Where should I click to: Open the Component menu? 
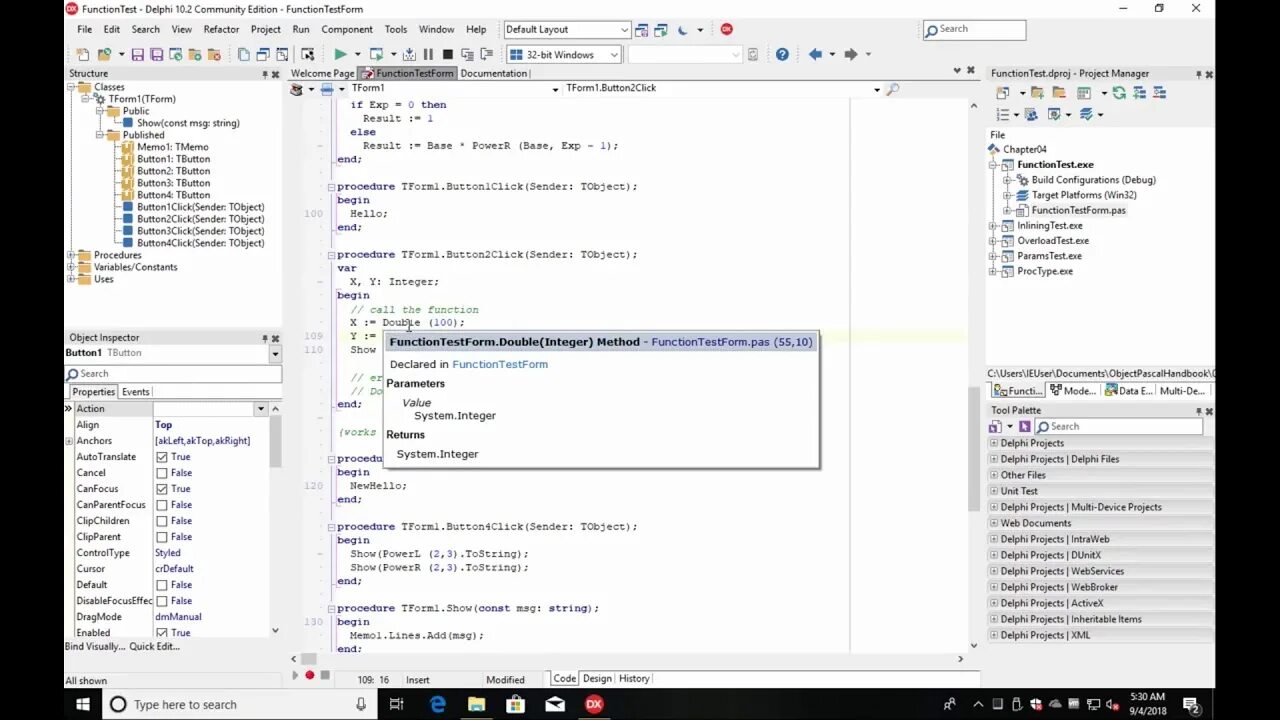pos(347,29)
